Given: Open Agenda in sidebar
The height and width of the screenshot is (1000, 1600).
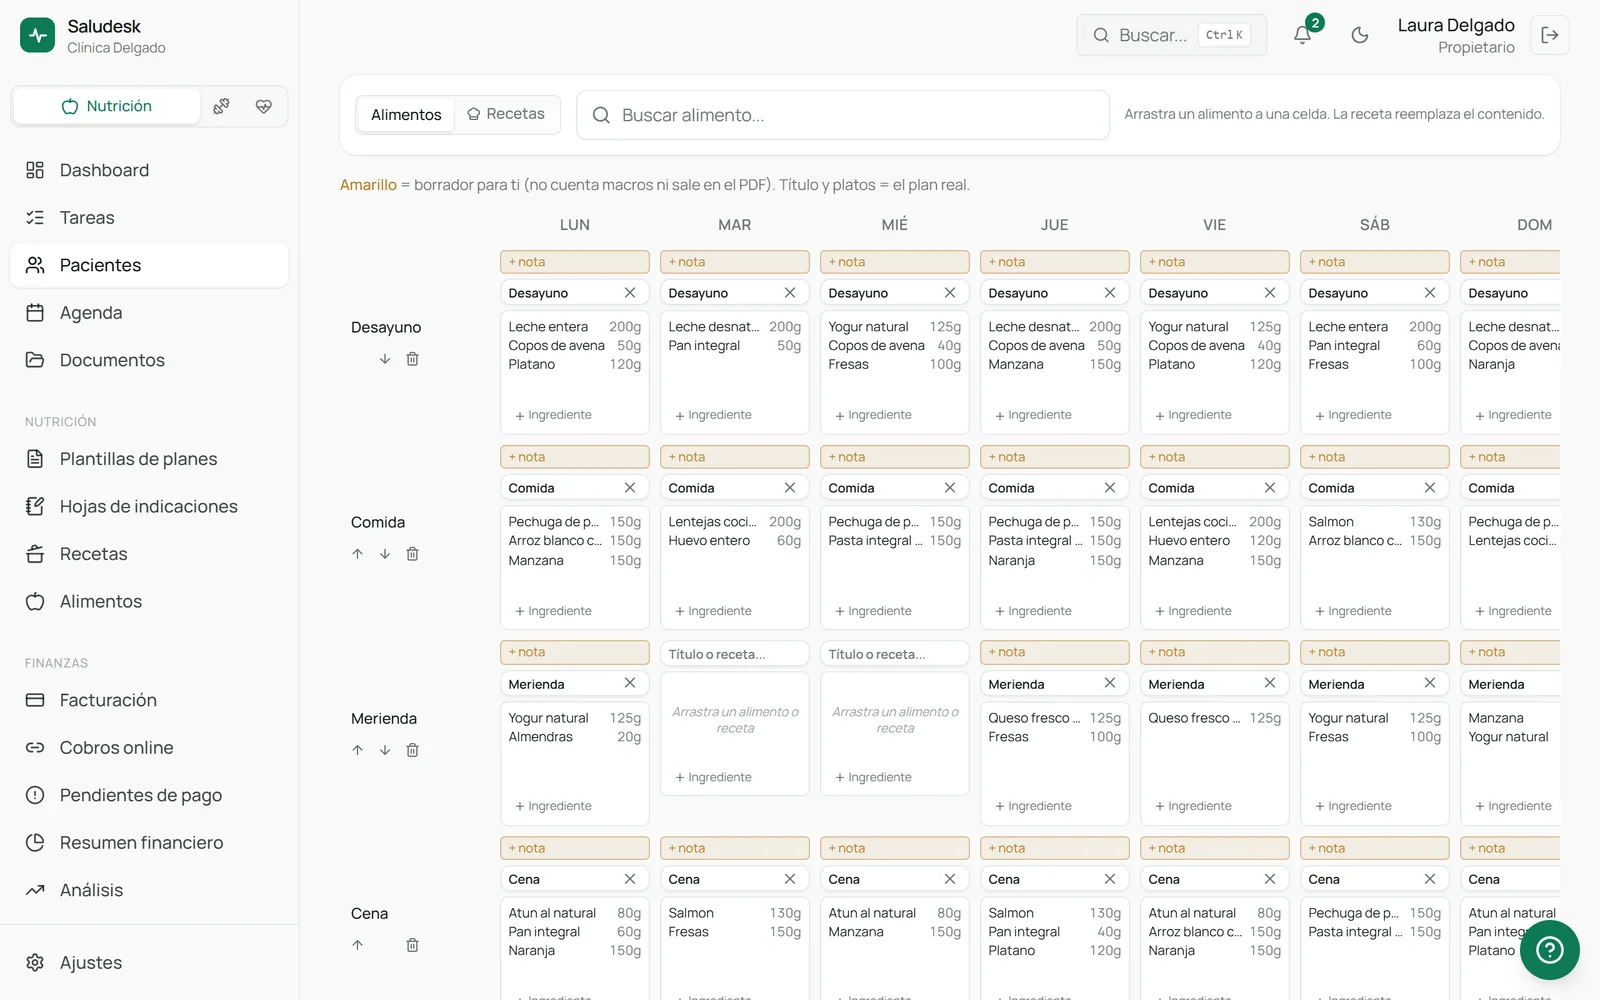Looking at the screenshot, I should [x=150, y=313].
